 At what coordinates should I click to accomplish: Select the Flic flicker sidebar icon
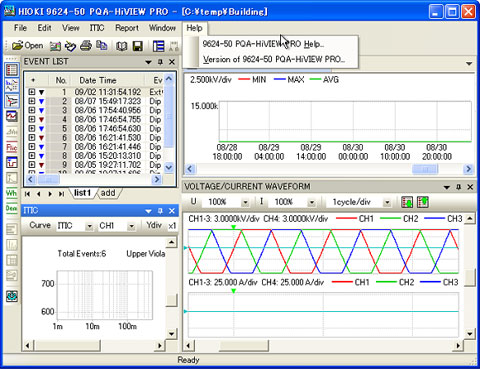tap(12, 147)
